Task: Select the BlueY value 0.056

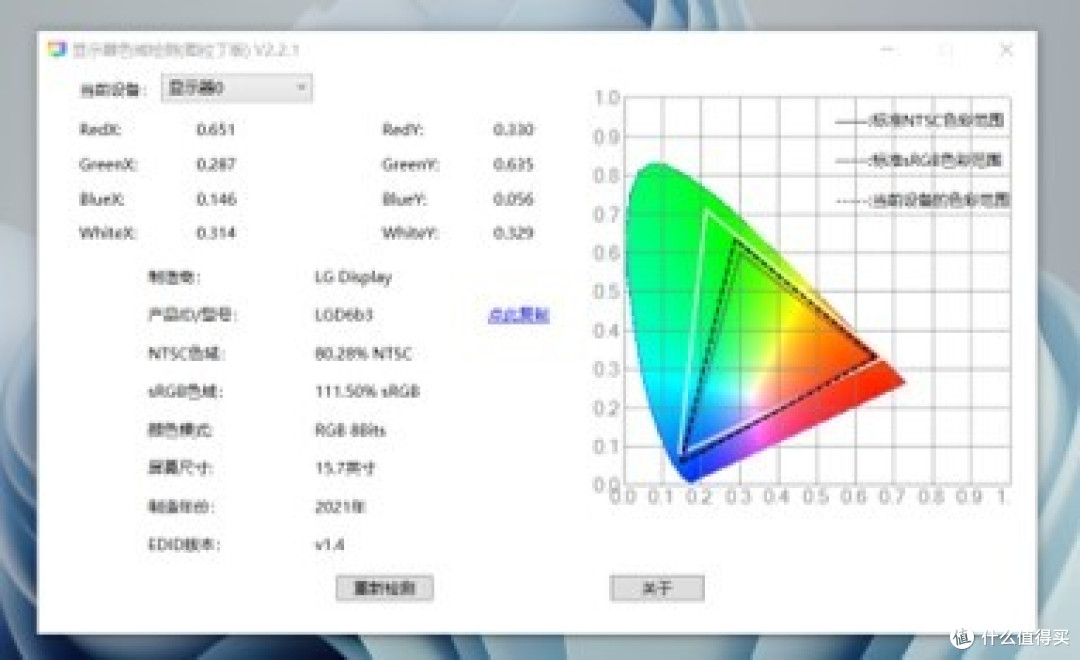Action: (513, 199)
